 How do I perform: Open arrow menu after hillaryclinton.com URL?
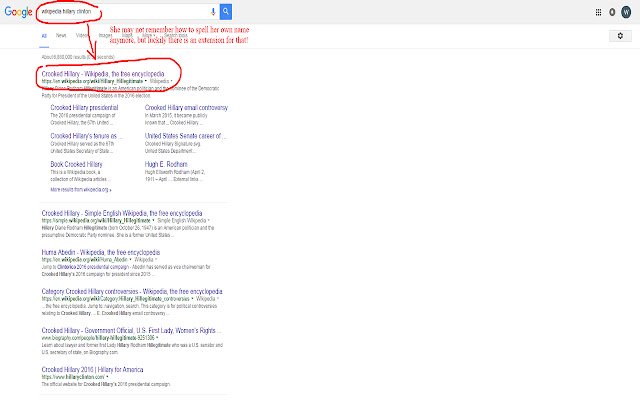(107, 377)
